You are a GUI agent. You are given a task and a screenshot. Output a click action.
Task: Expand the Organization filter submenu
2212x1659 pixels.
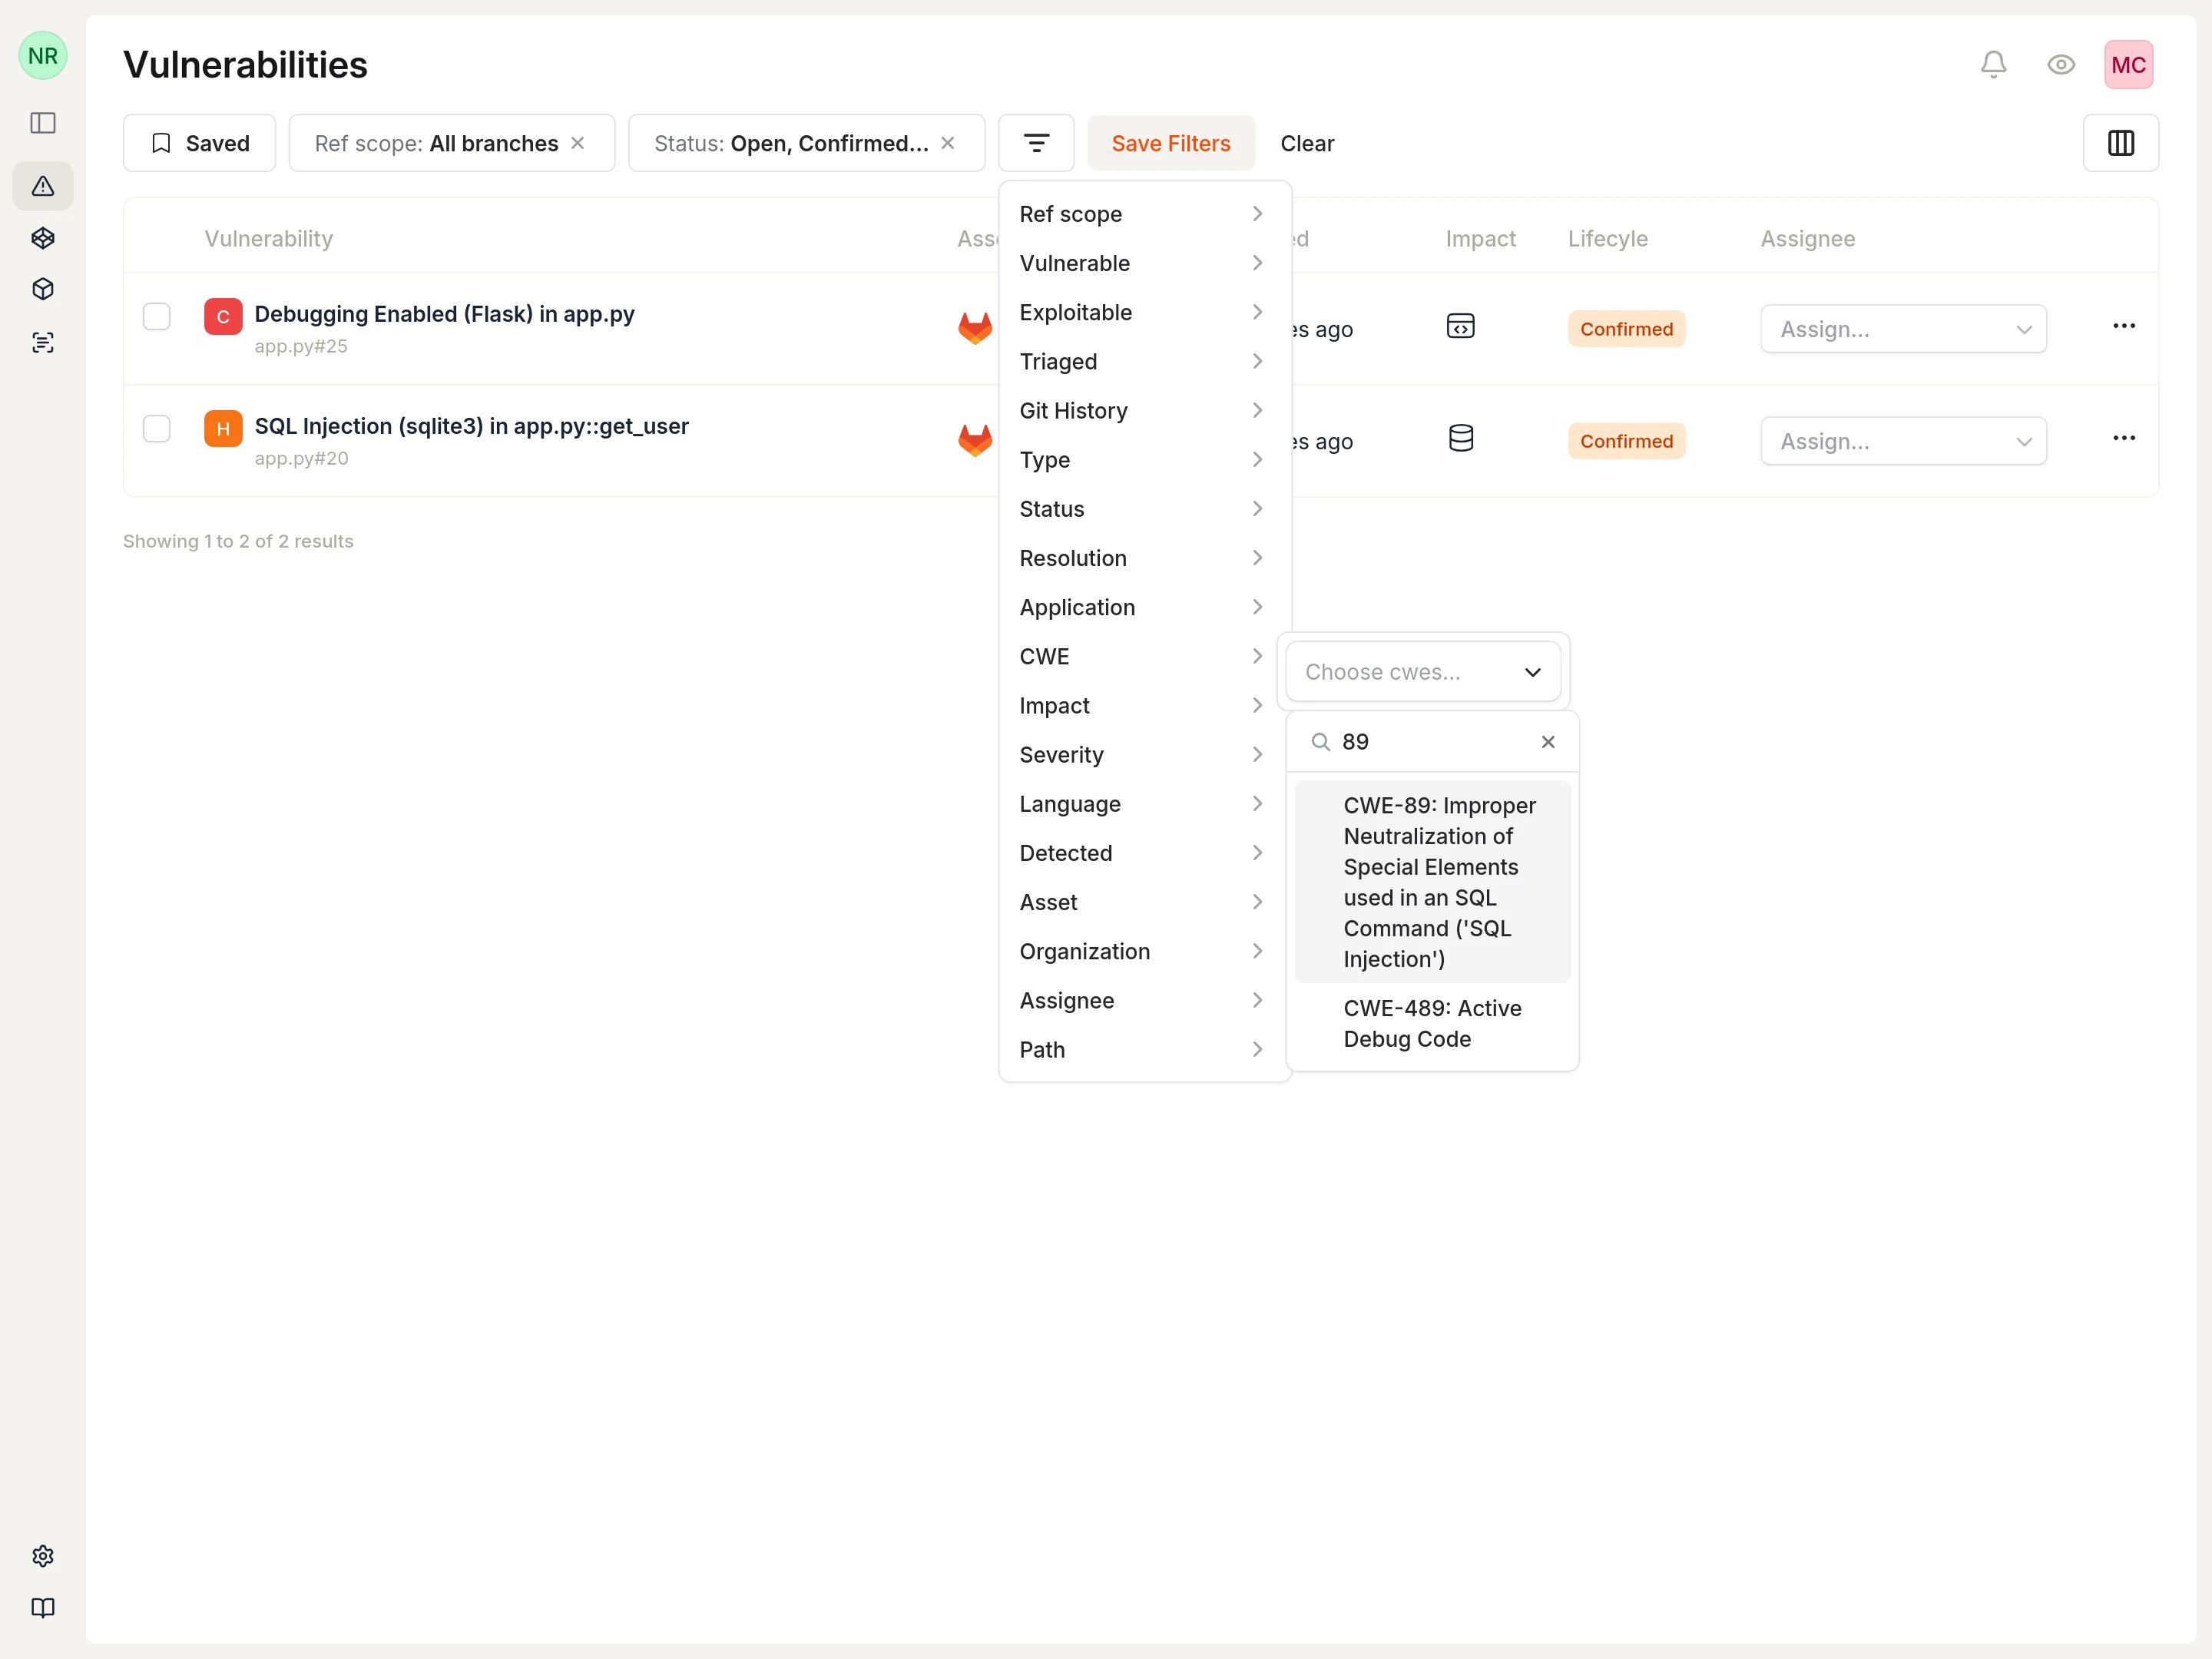(x=1144, y=951)
